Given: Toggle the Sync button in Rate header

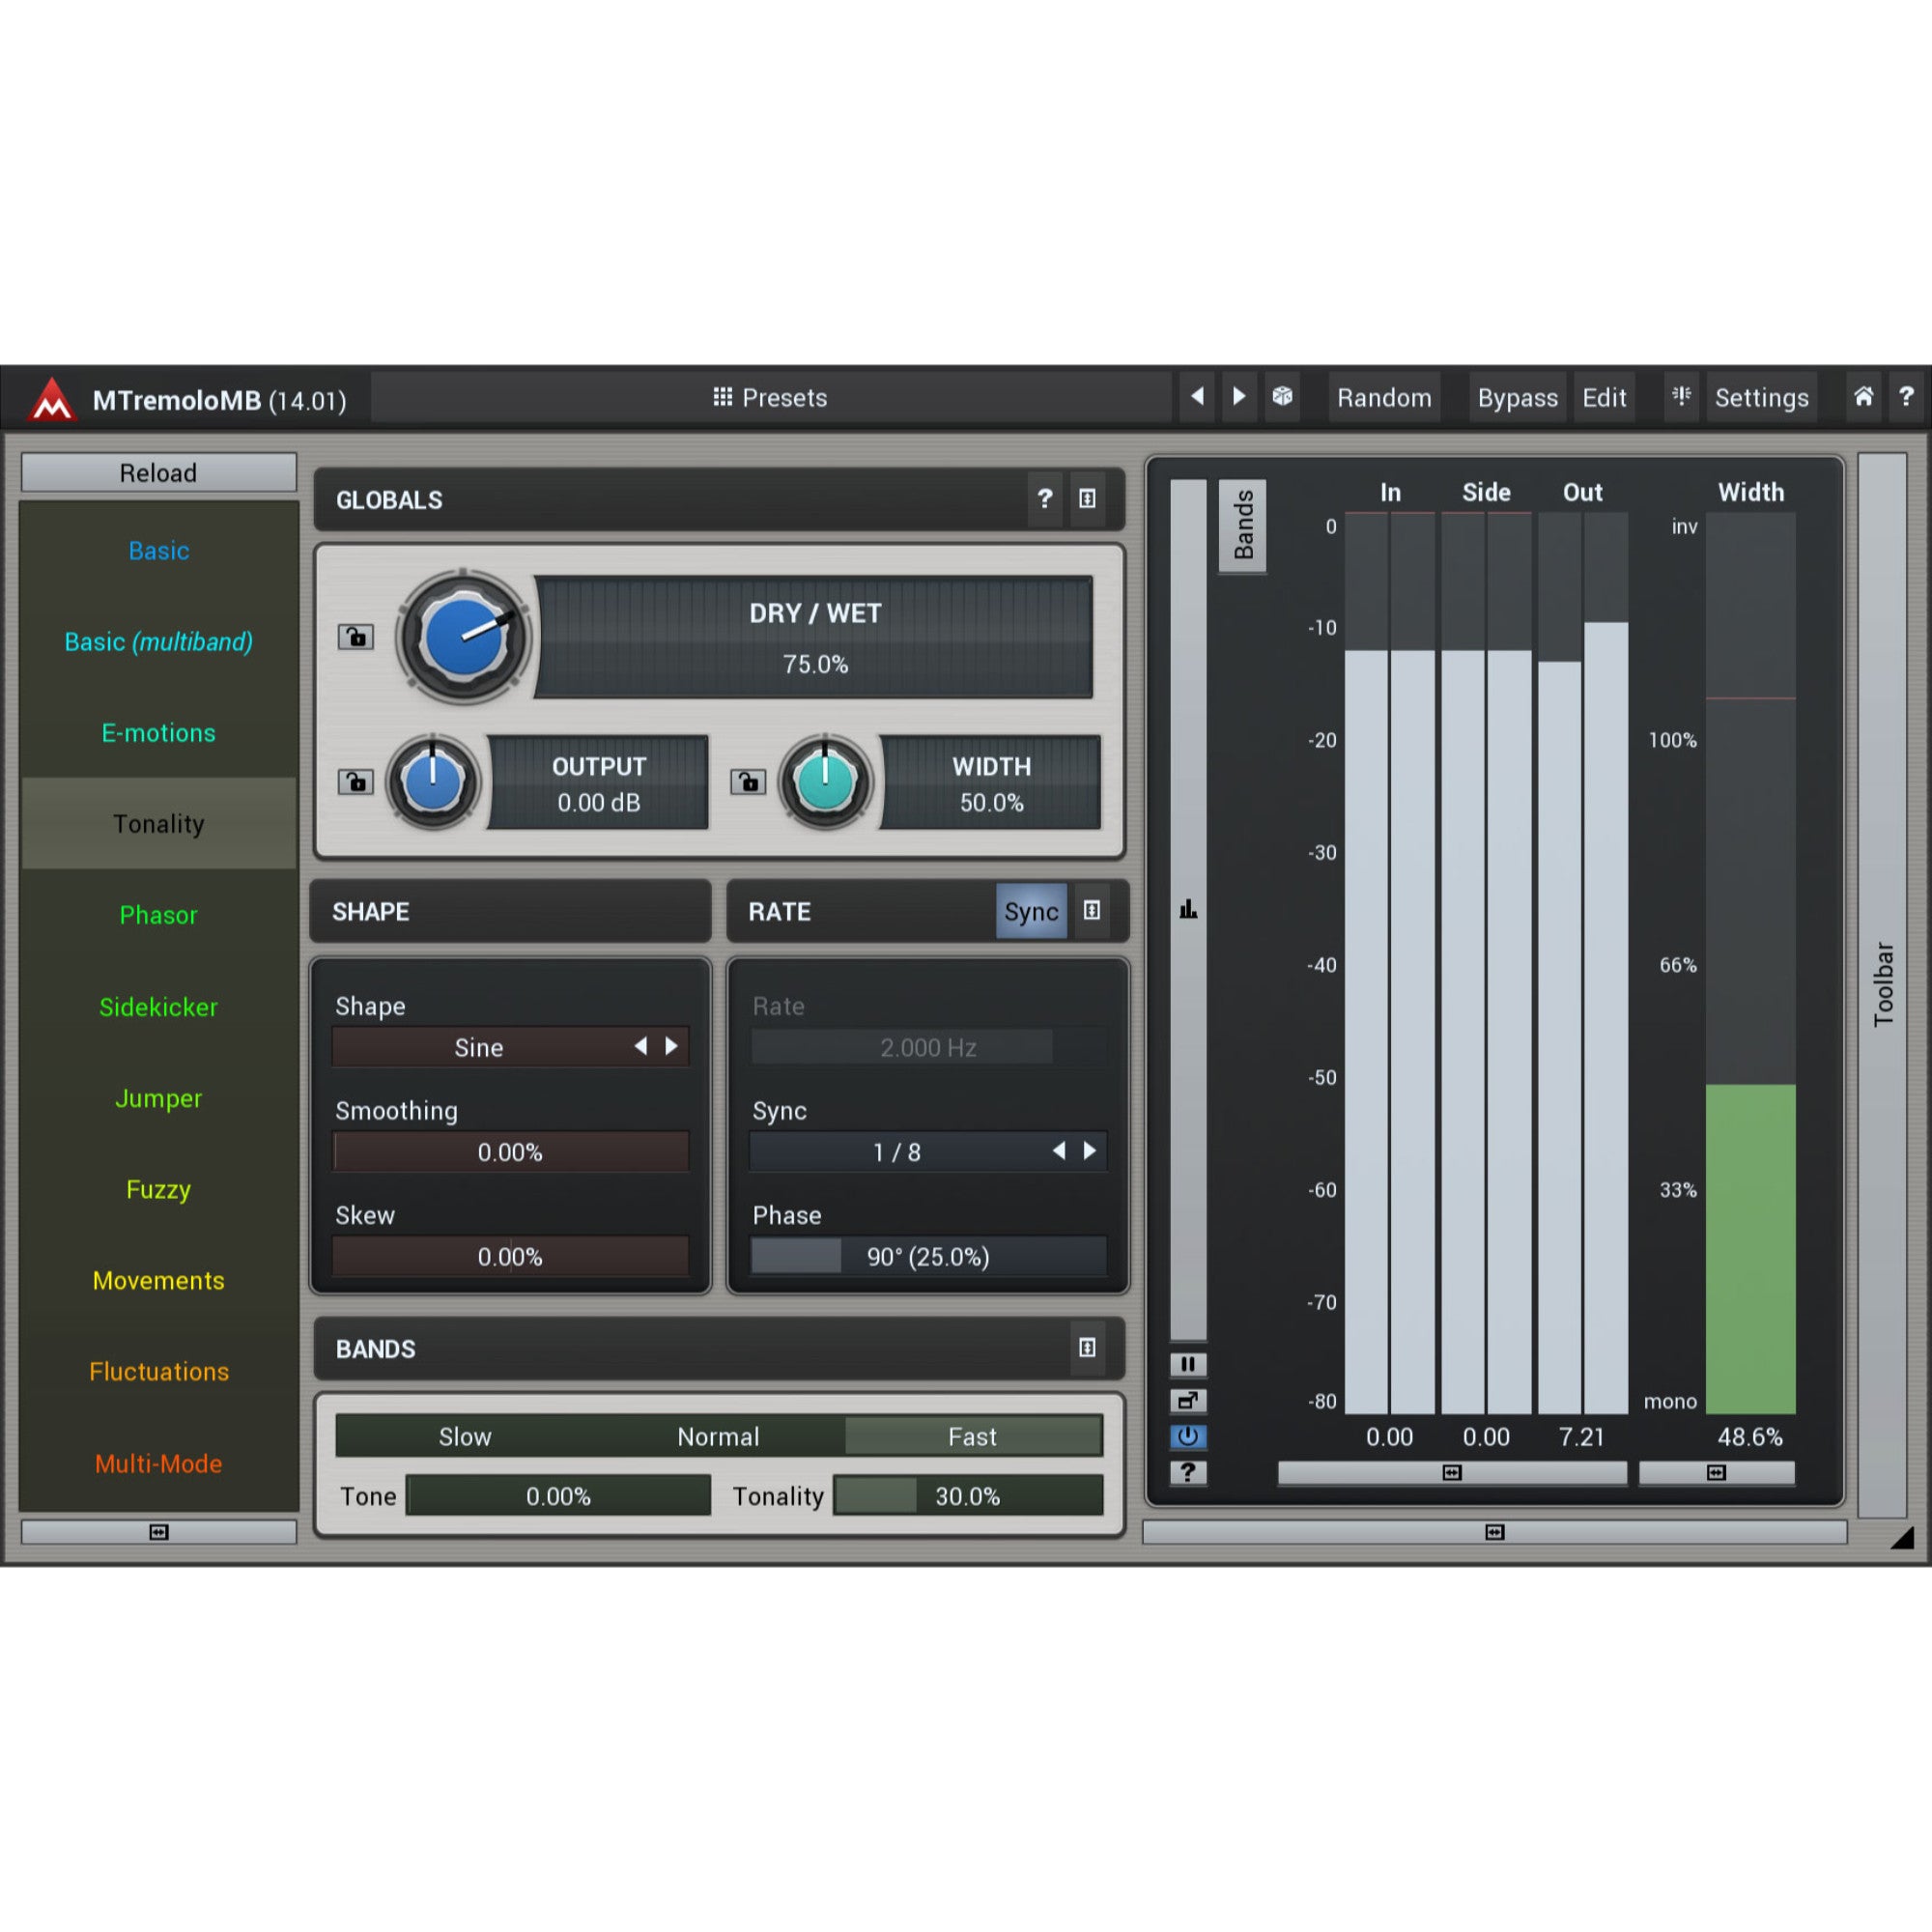Looking at the screenshot, I should (x=1031, y=911).
